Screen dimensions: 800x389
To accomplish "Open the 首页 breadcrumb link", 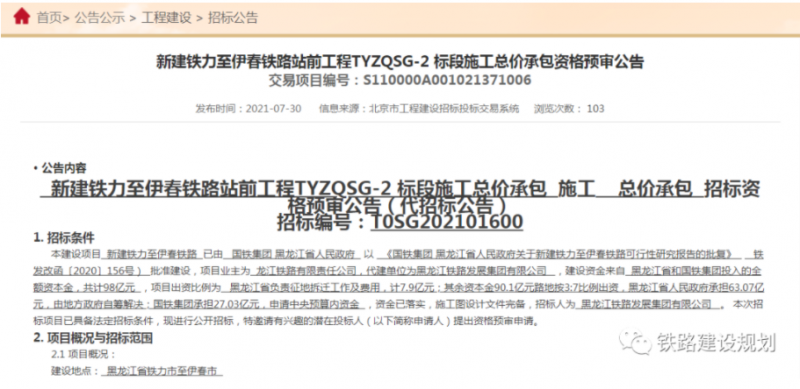I will point(49,18).
